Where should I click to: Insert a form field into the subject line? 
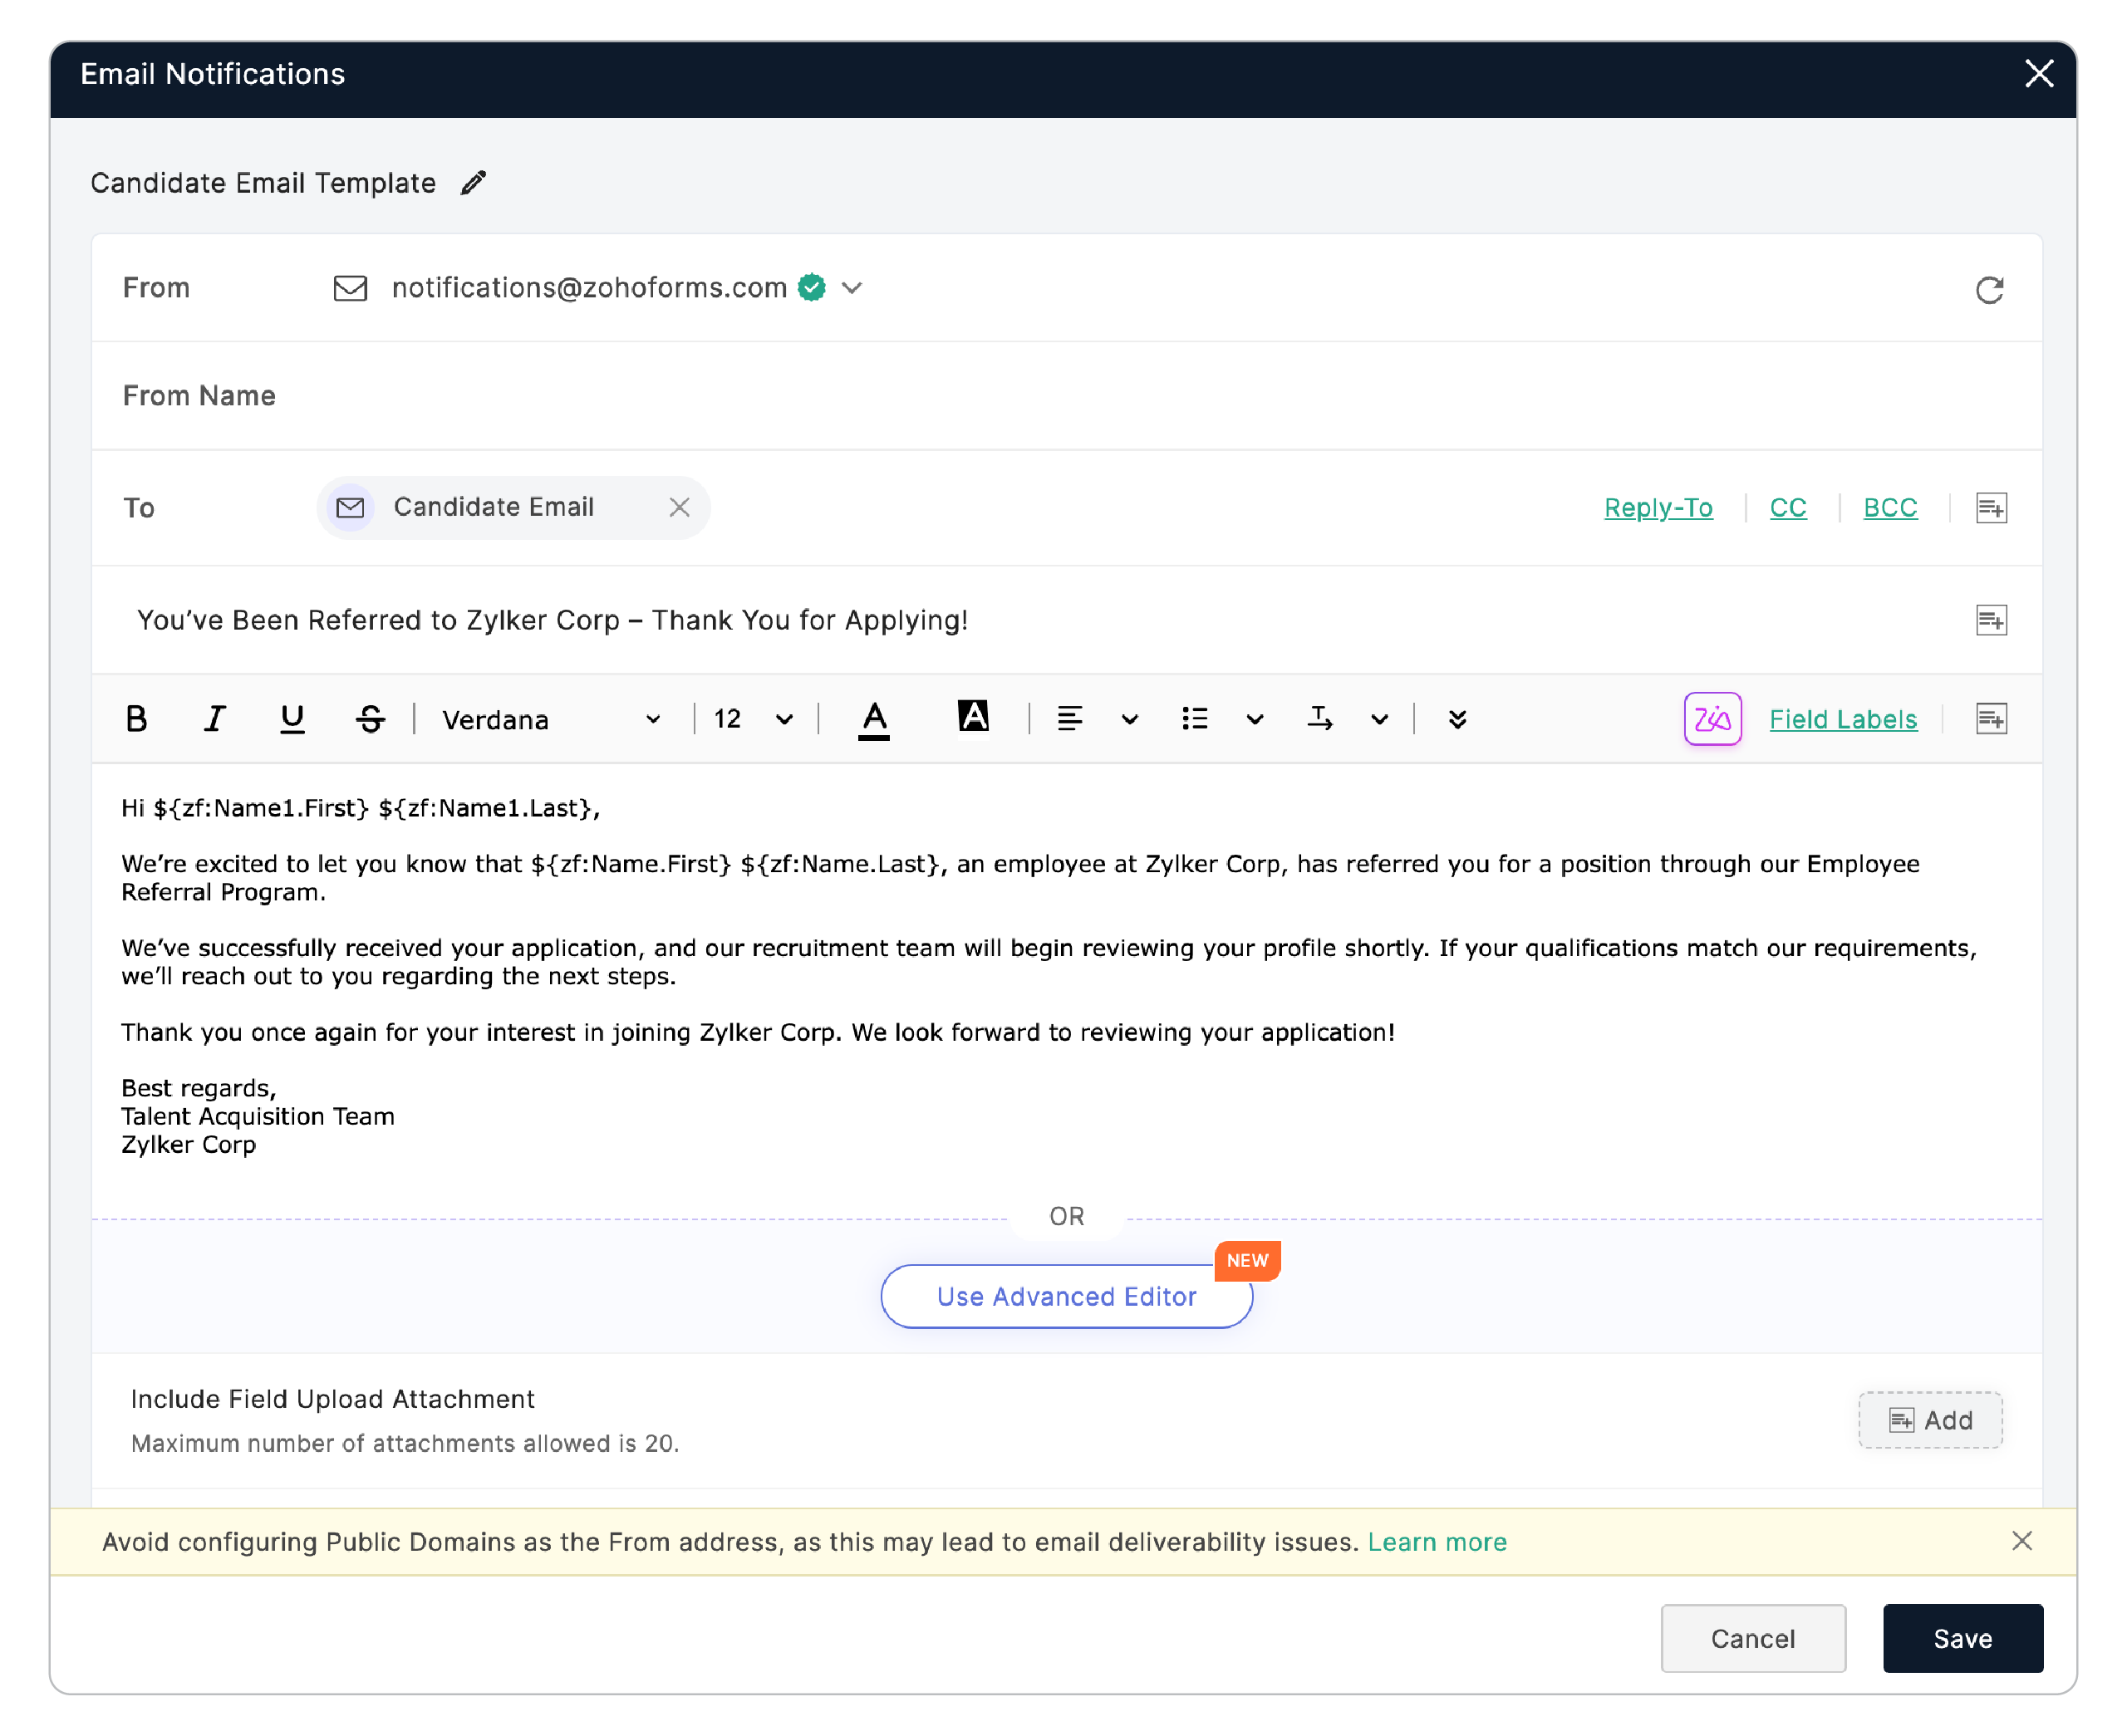tap(1990, 620)
